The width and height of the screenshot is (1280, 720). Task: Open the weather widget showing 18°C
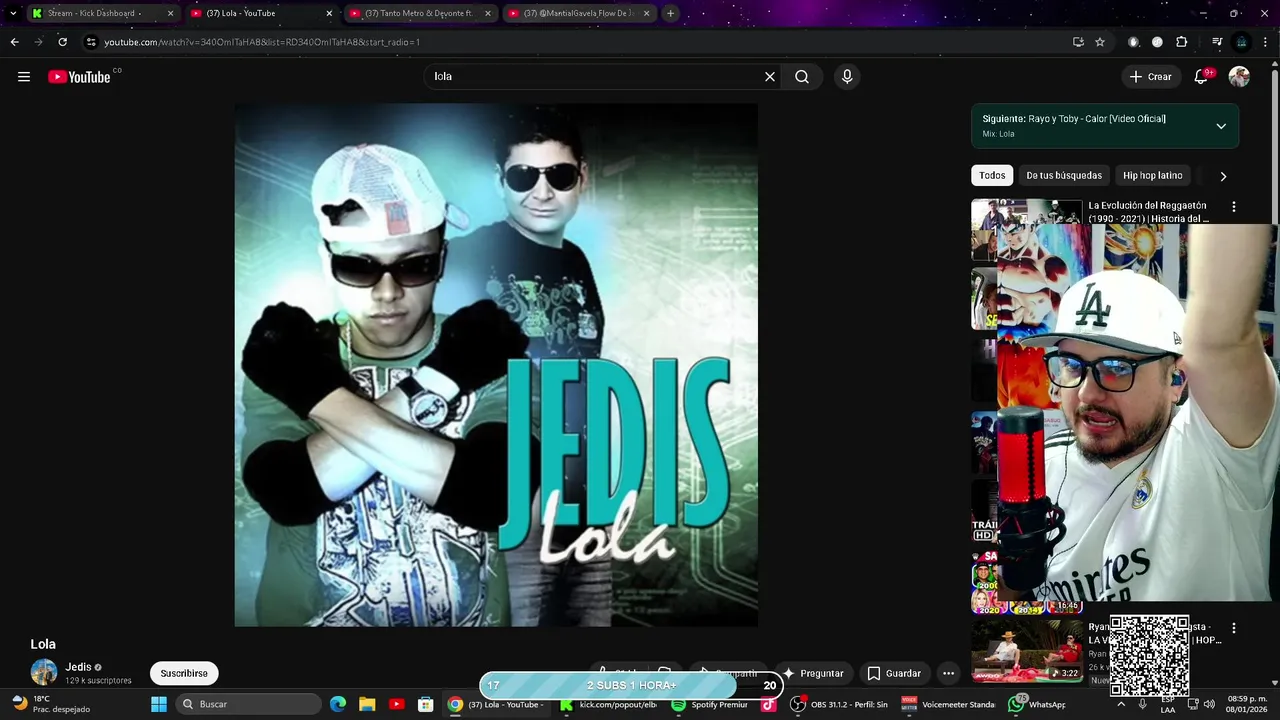[50, 704]
